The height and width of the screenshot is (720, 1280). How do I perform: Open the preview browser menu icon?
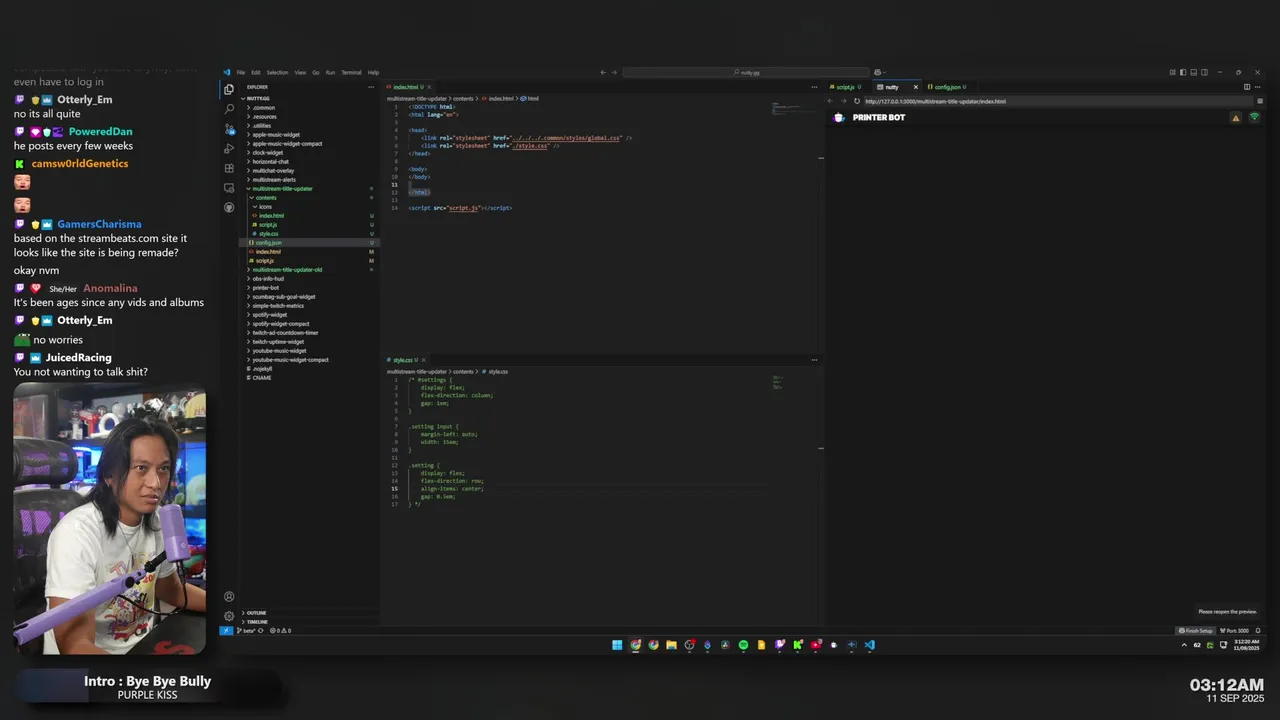click(1260, 101)
